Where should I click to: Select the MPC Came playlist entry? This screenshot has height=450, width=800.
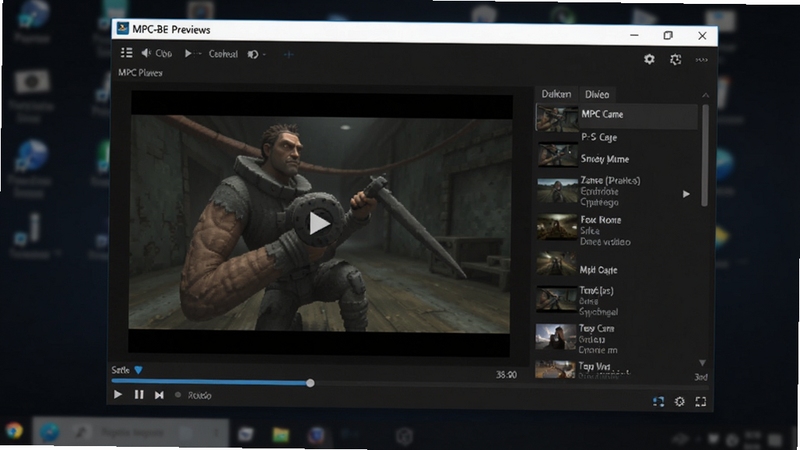(x=616, y=116)
